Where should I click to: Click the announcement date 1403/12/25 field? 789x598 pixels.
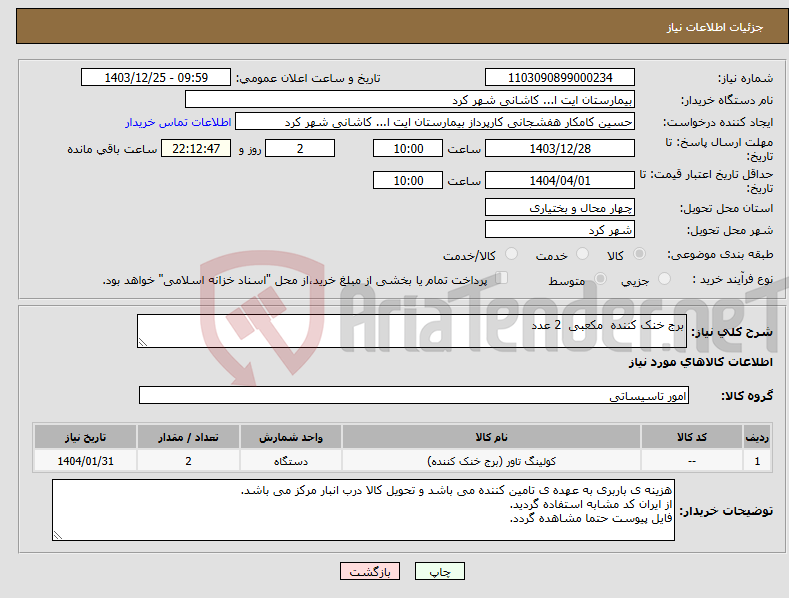click(155, 78)
